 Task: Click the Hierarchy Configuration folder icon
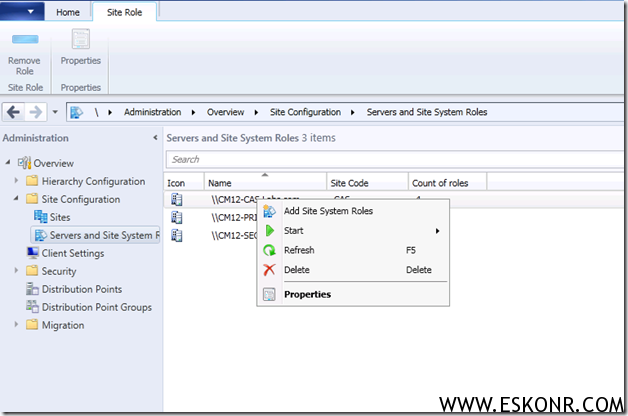point(32,181)
